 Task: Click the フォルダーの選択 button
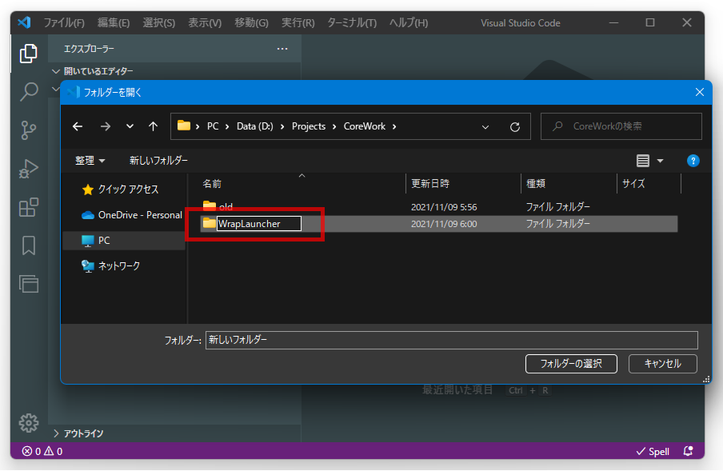(x=571, y=364)
